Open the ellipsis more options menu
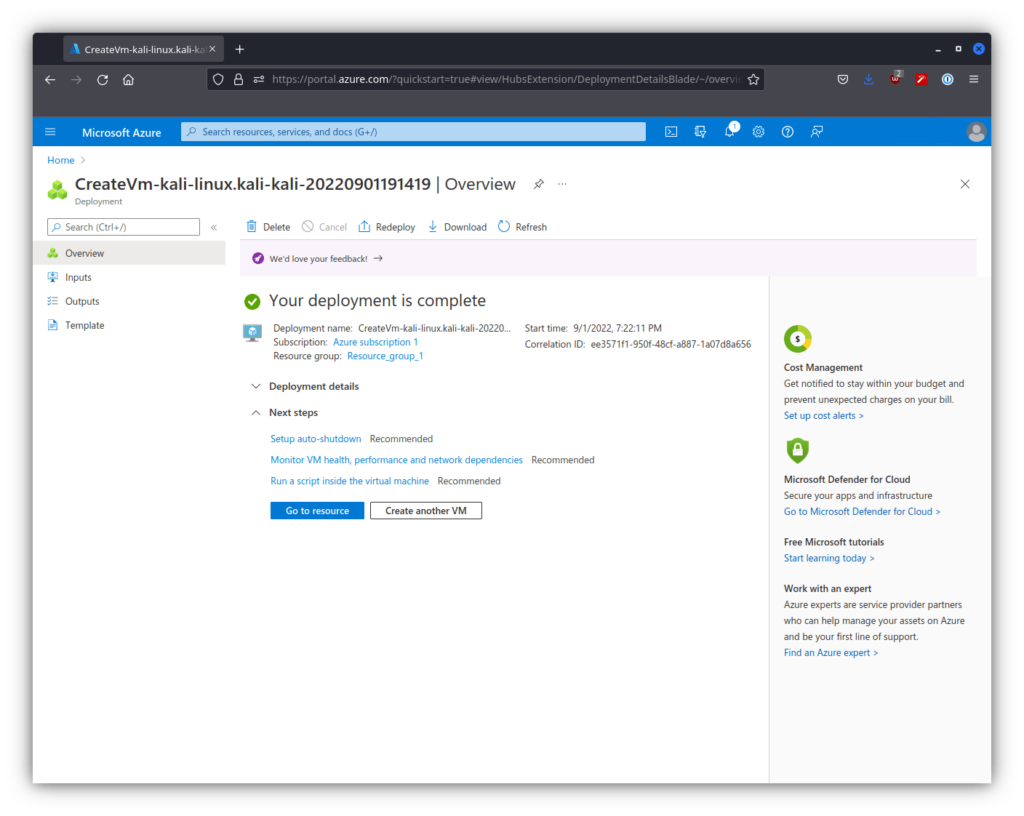This screenshot has width=1024, height=816. (x=562, y=184)
